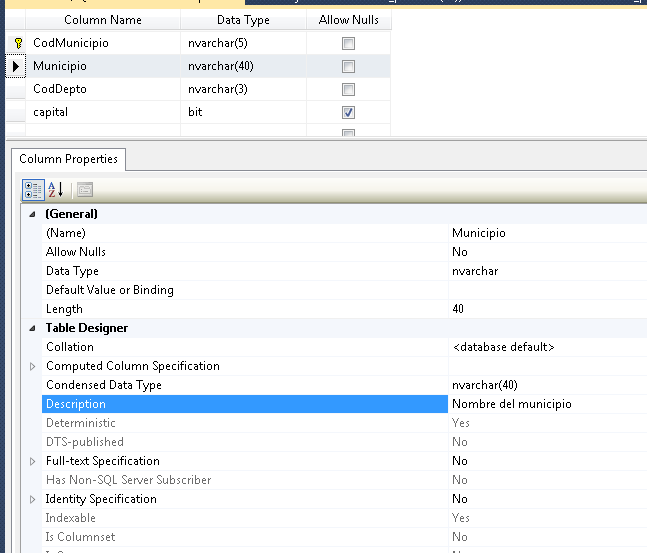Select the bit data type cell for capital

244,112
